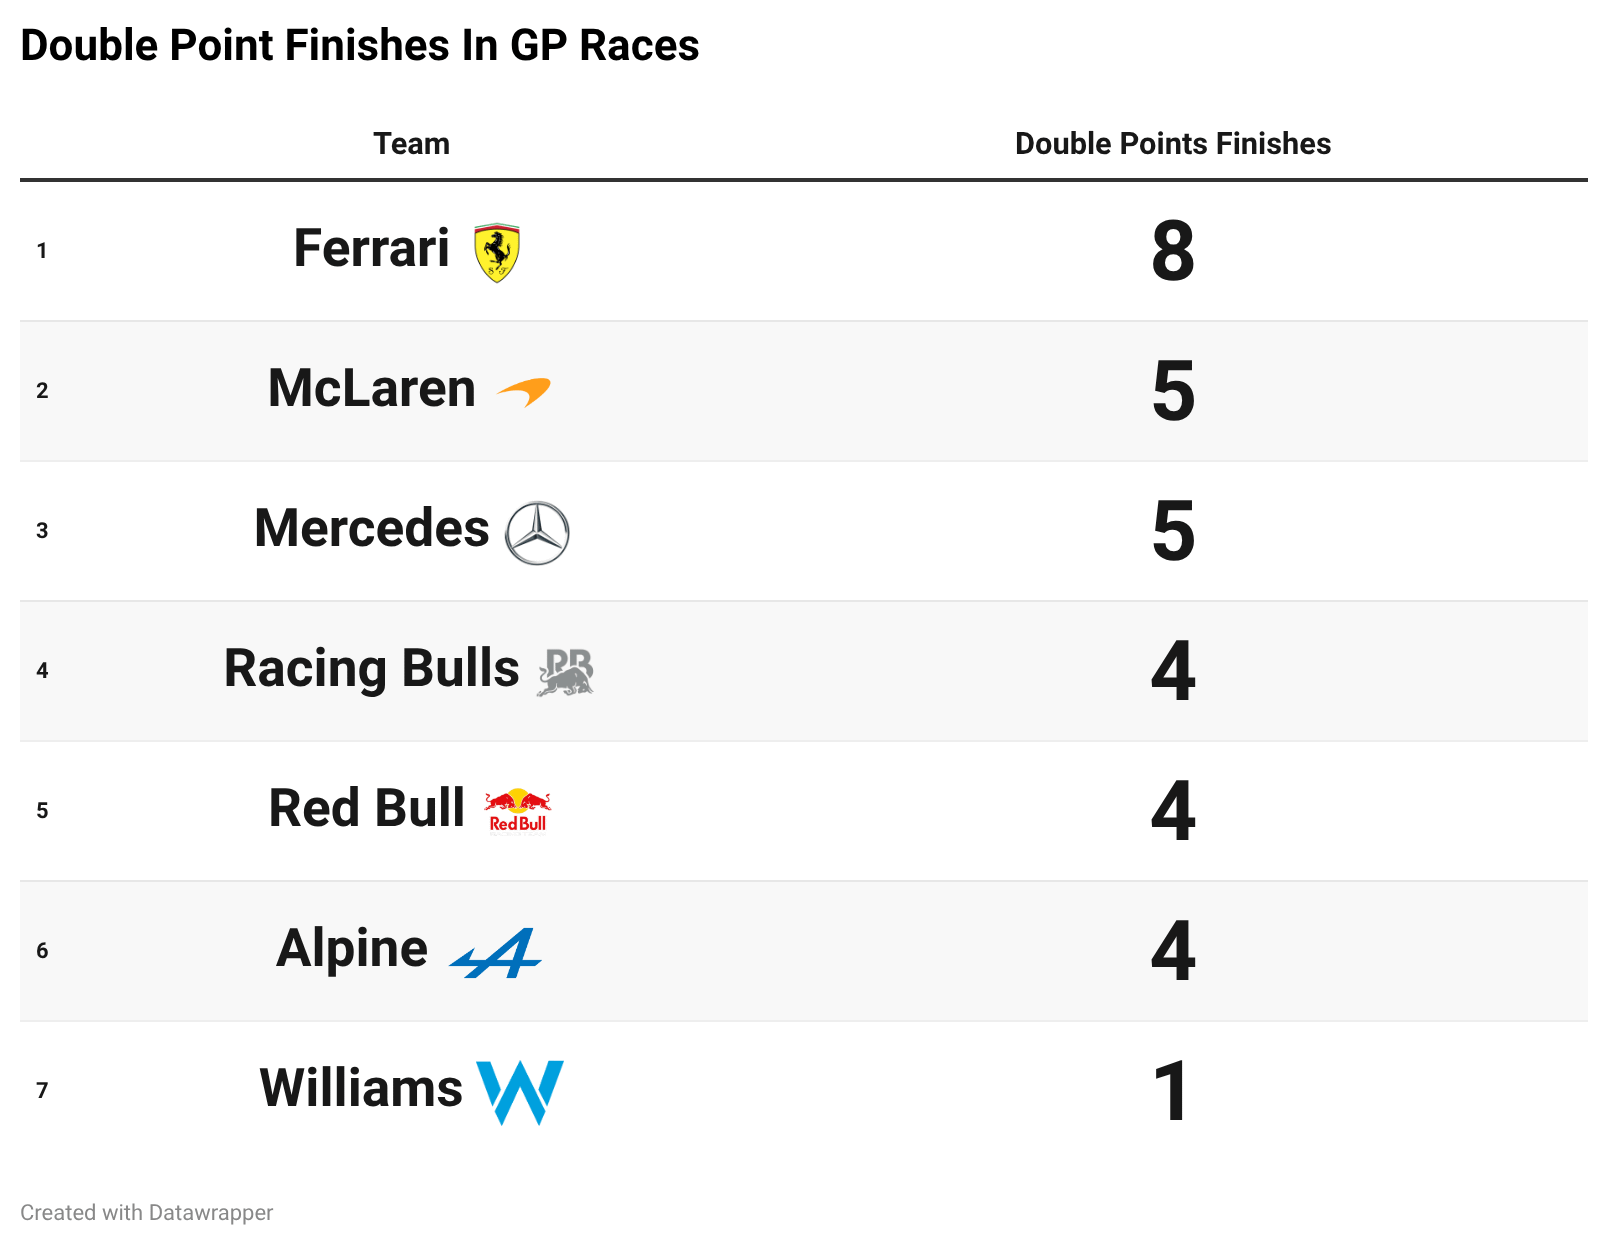Click Williams' value of 1
This screenshot has width=1608, height=1246.
[x=1171, y=1091]
